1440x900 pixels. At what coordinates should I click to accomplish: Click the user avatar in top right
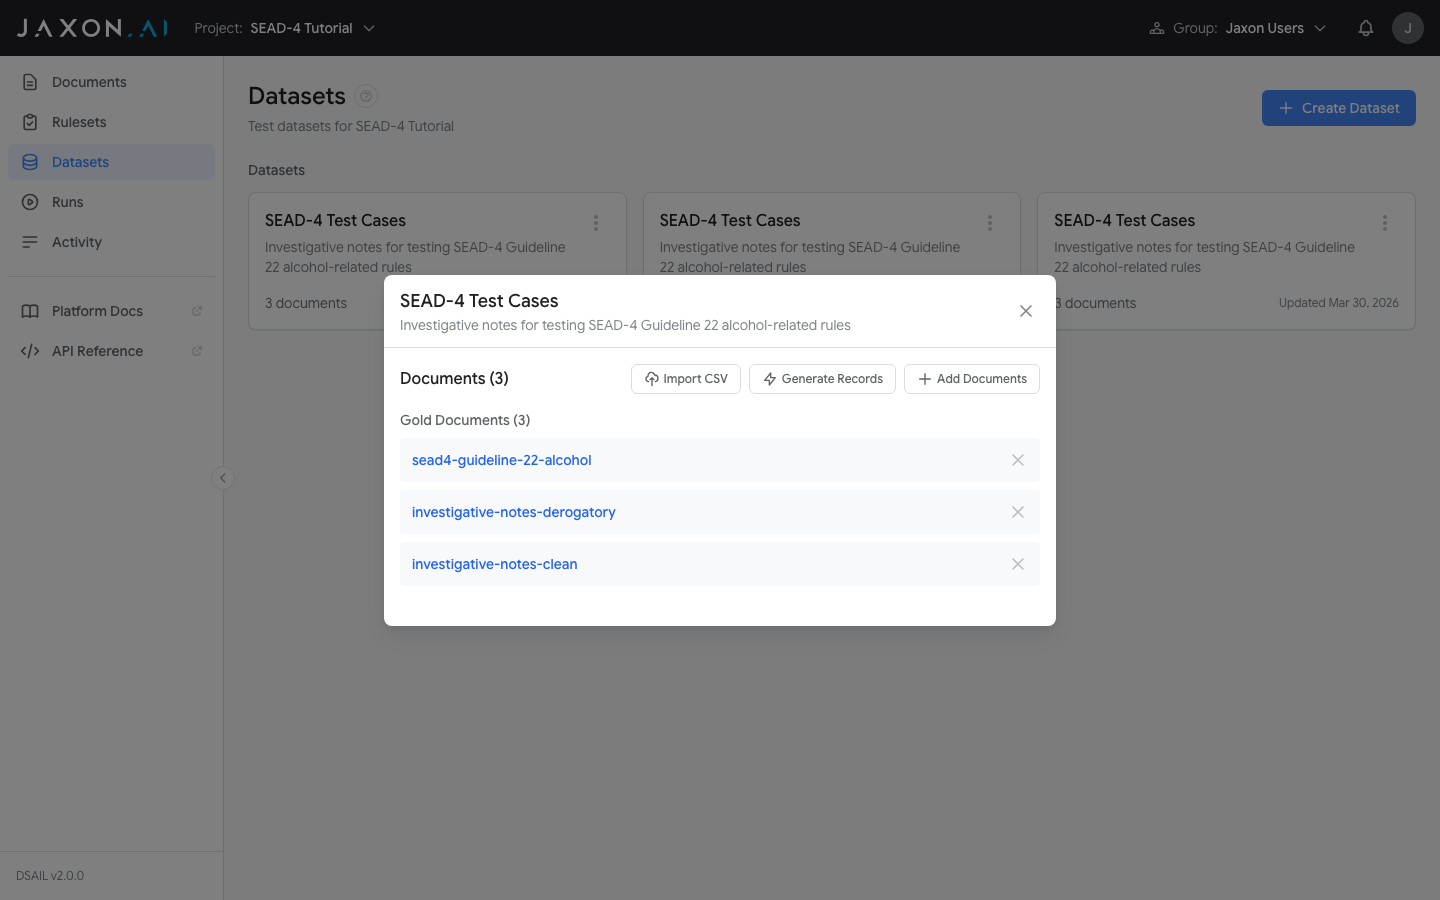[1407, 28]
